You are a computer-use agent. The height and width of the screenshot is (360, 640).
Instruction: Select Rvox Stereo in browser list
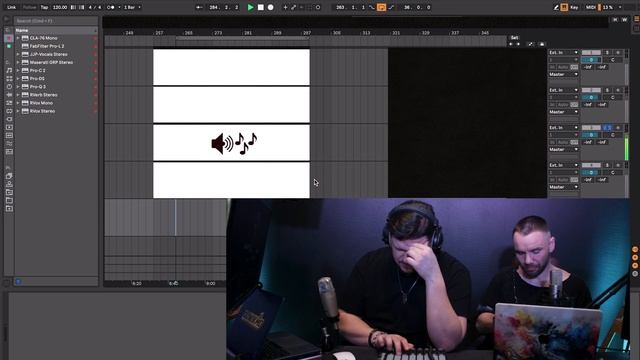42,111
